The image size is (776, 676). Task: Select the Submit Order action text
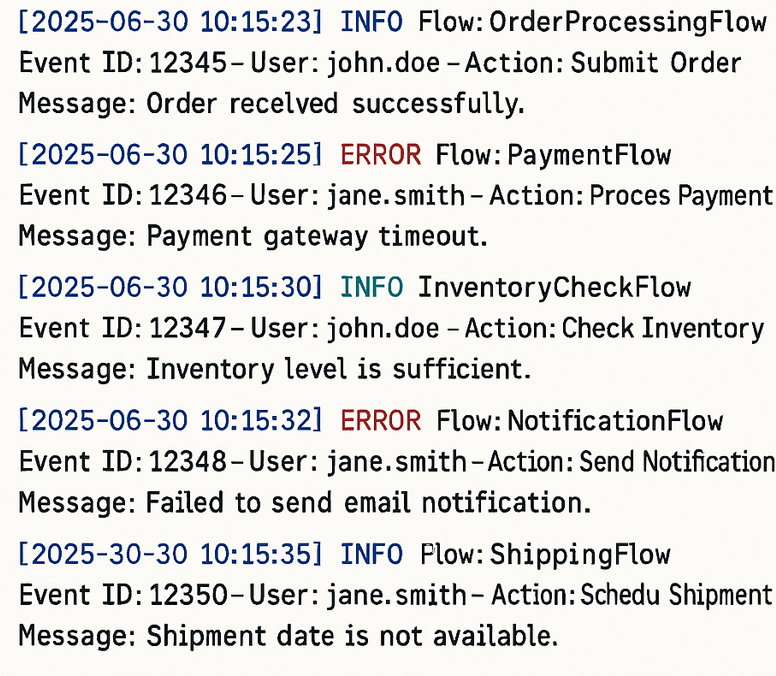656,63
